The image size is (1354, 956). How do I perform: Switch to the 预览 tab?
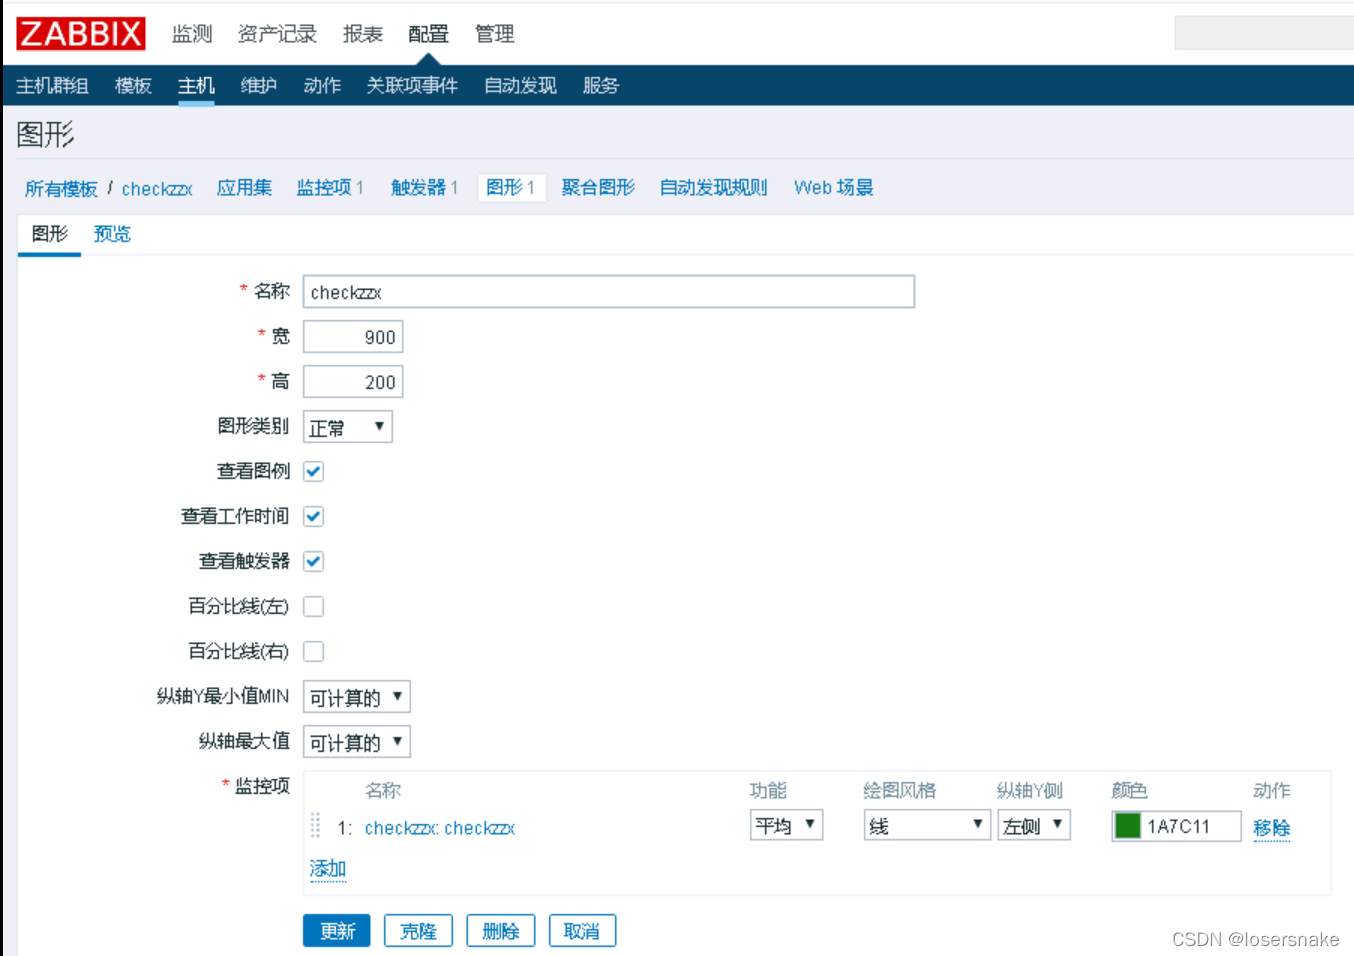112,234
